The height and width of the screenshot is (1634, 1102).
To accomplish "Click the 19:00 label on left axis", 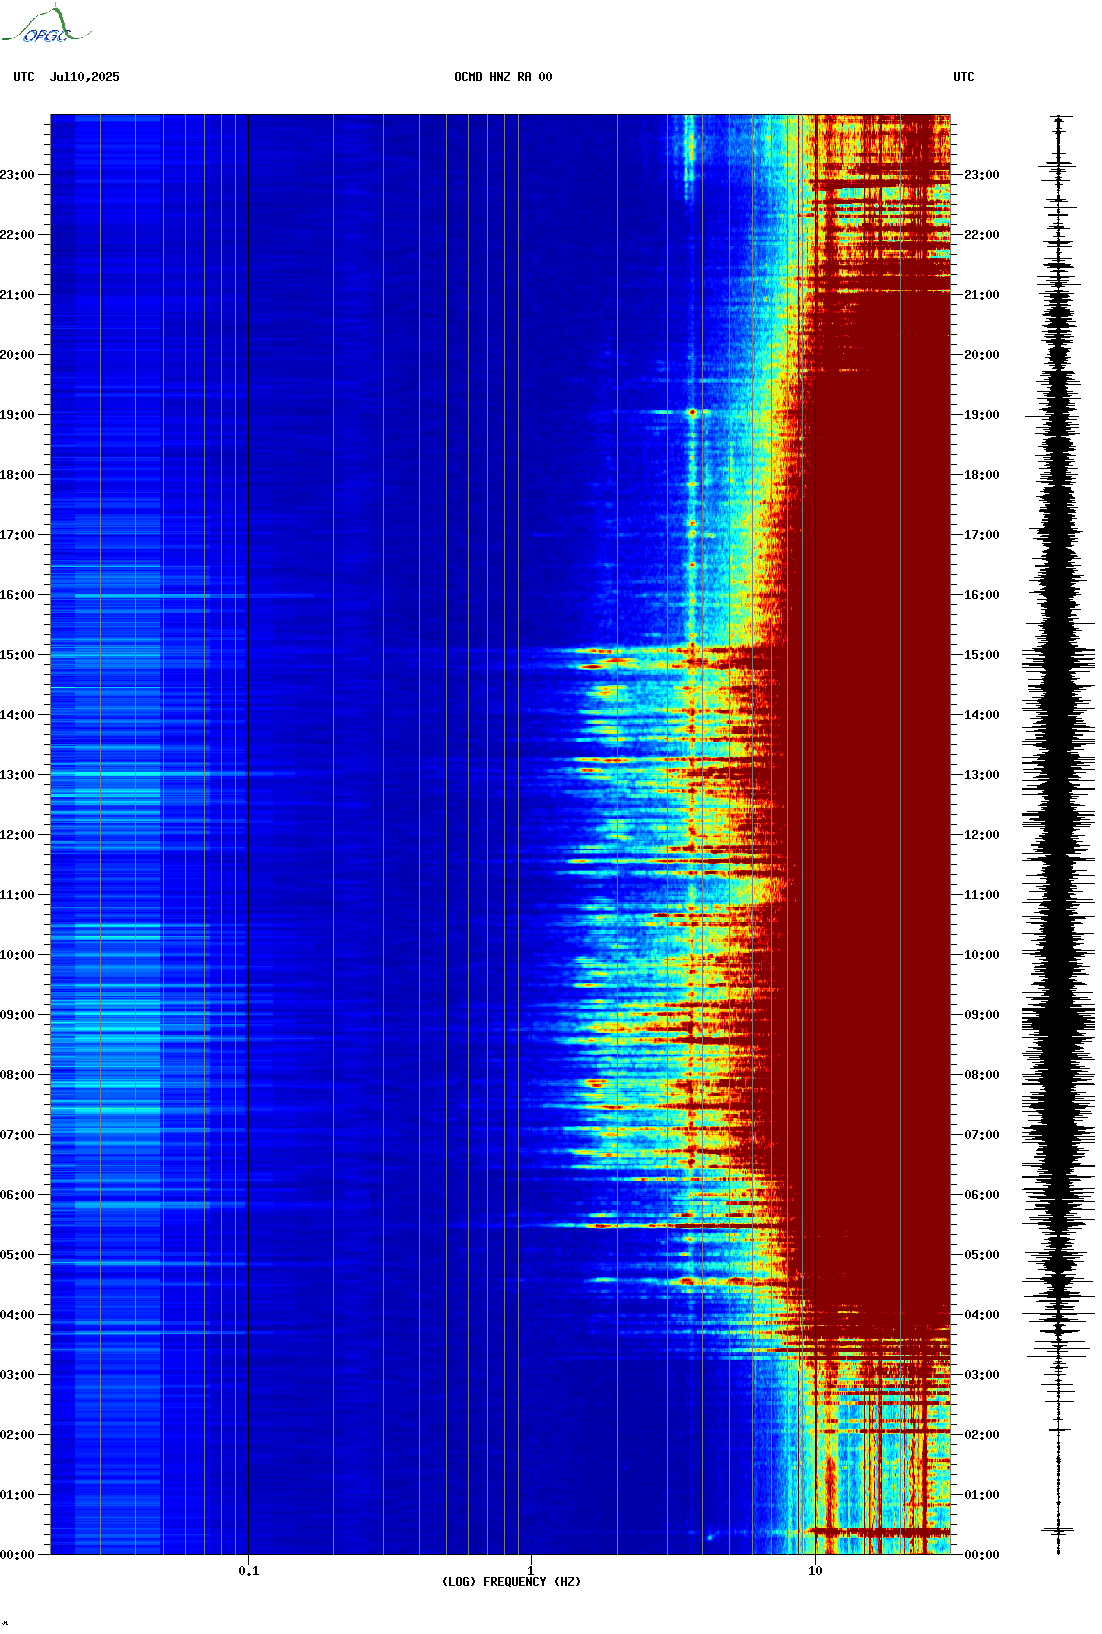I will (x=17, y=415).
